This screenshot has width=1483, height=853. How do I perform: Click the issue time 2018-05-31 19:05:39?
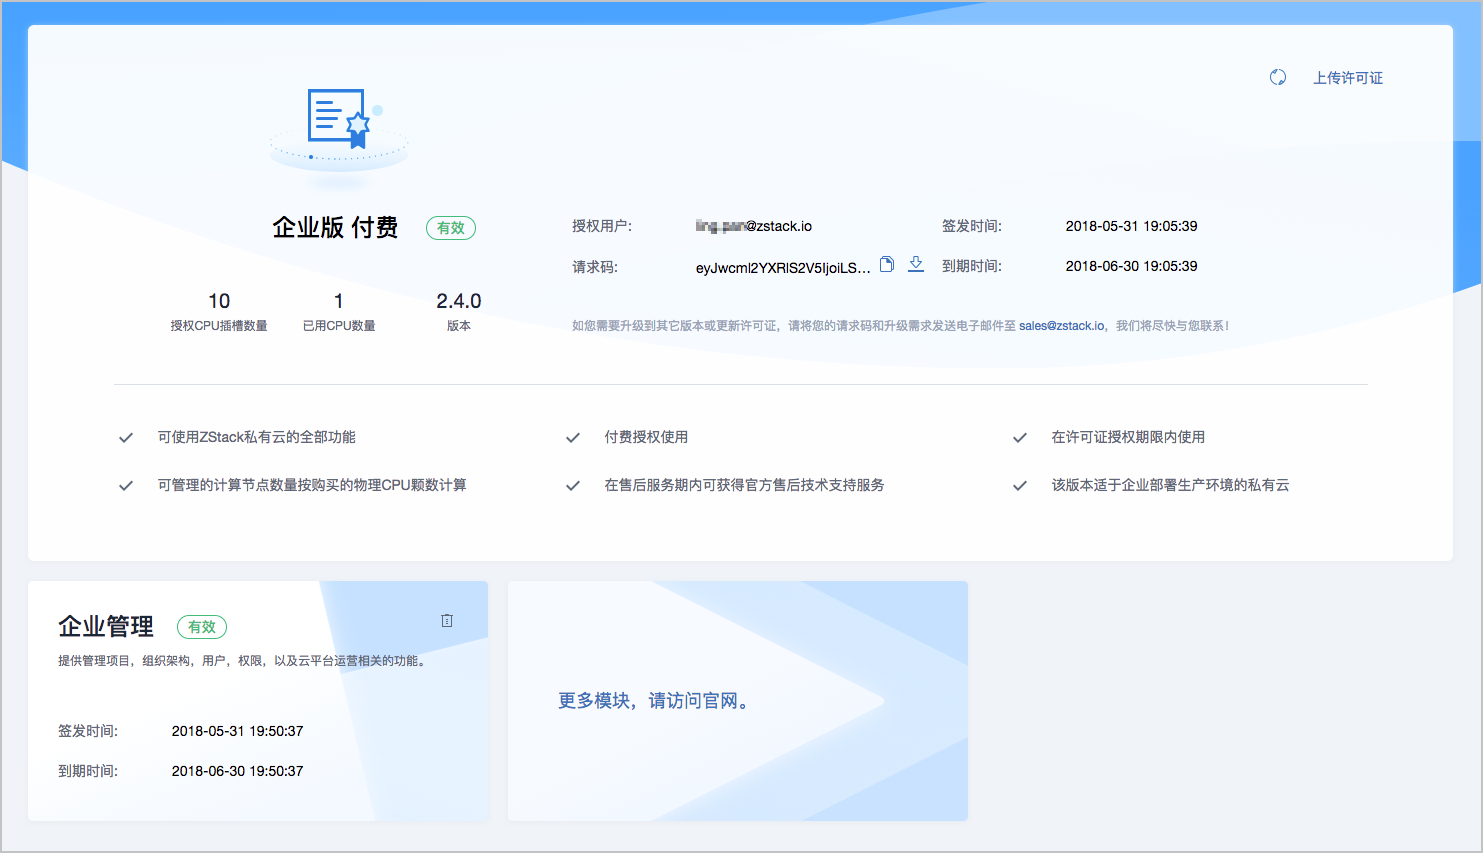(x=1131, y=226)
